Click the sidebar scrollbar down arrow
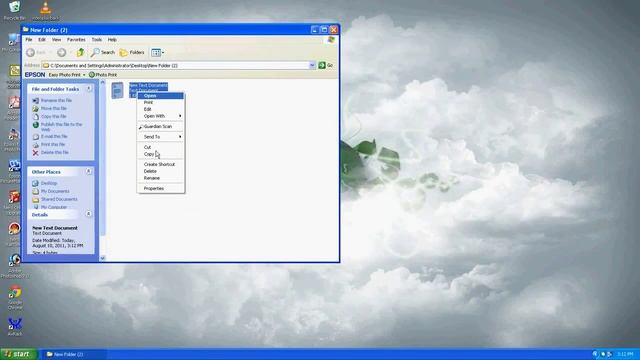Image resolution: width=640 pixels, height=360 pixels. tap(102, 258)
